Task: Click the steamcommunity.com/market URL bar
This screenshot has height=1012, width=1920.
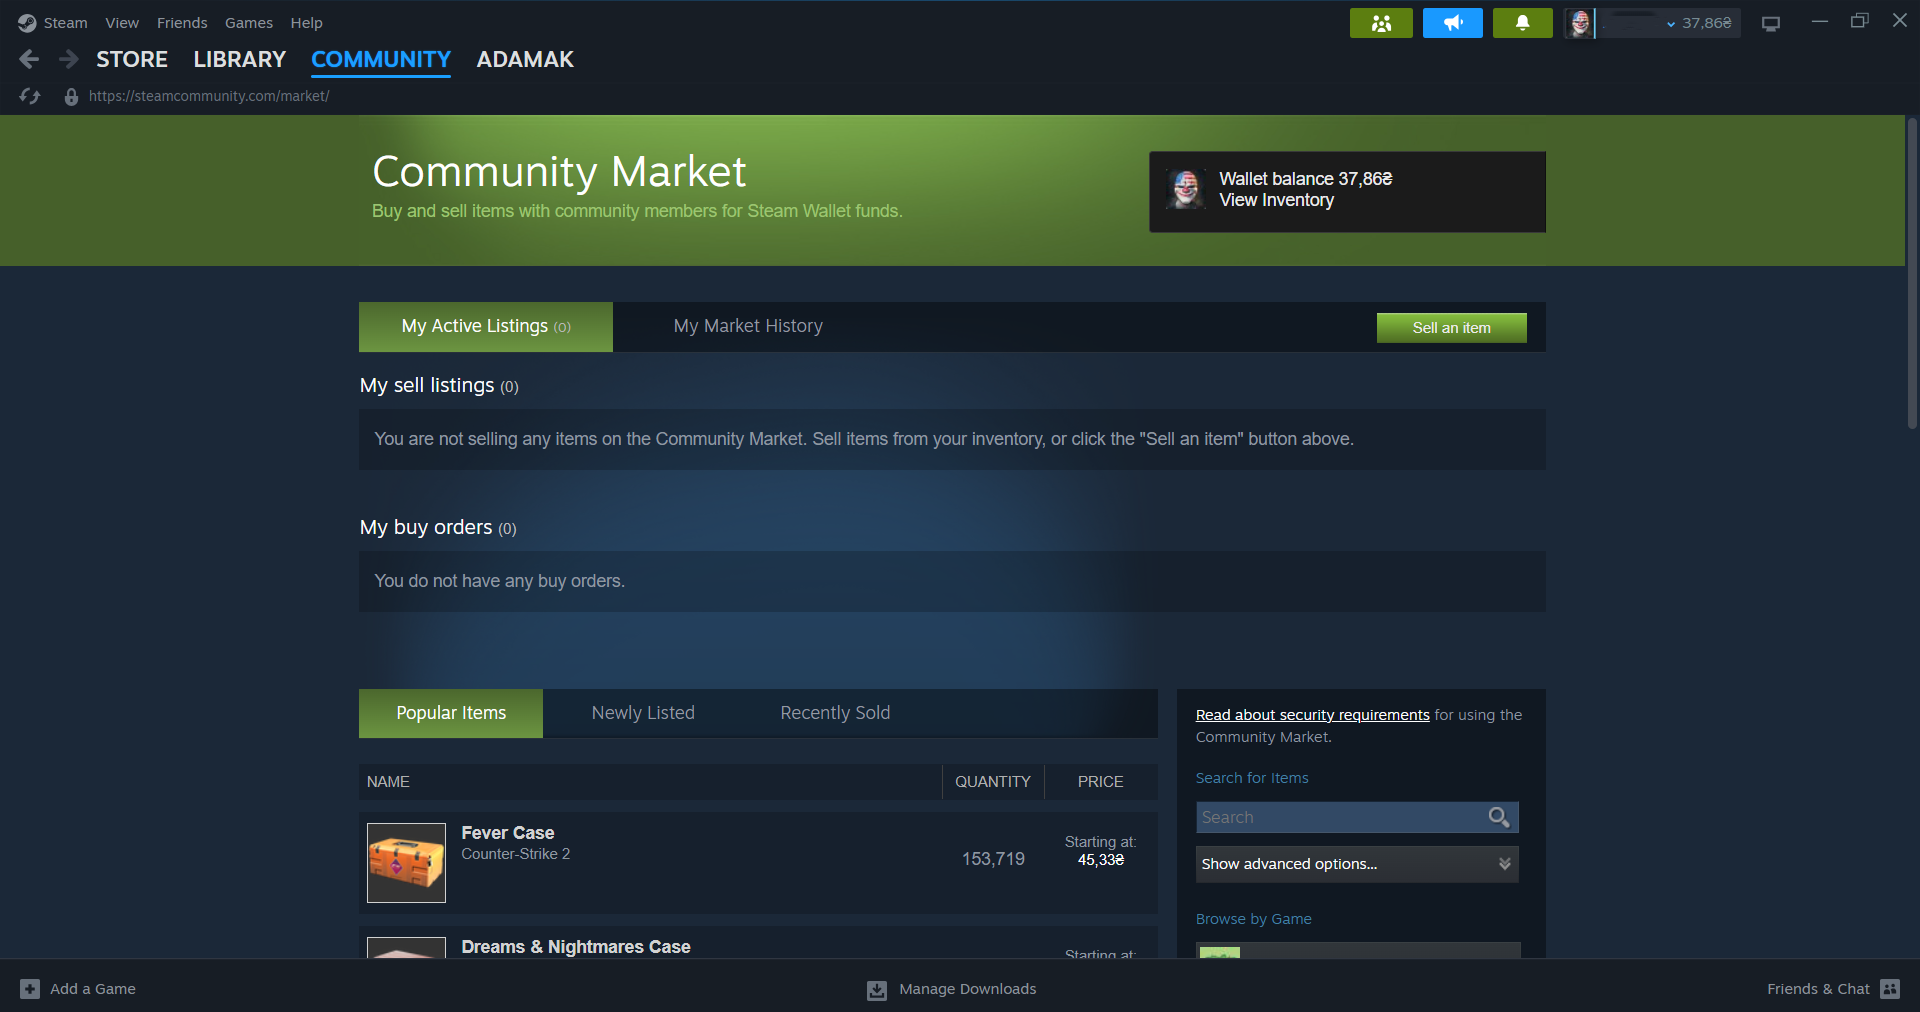Action: (209, 96)
